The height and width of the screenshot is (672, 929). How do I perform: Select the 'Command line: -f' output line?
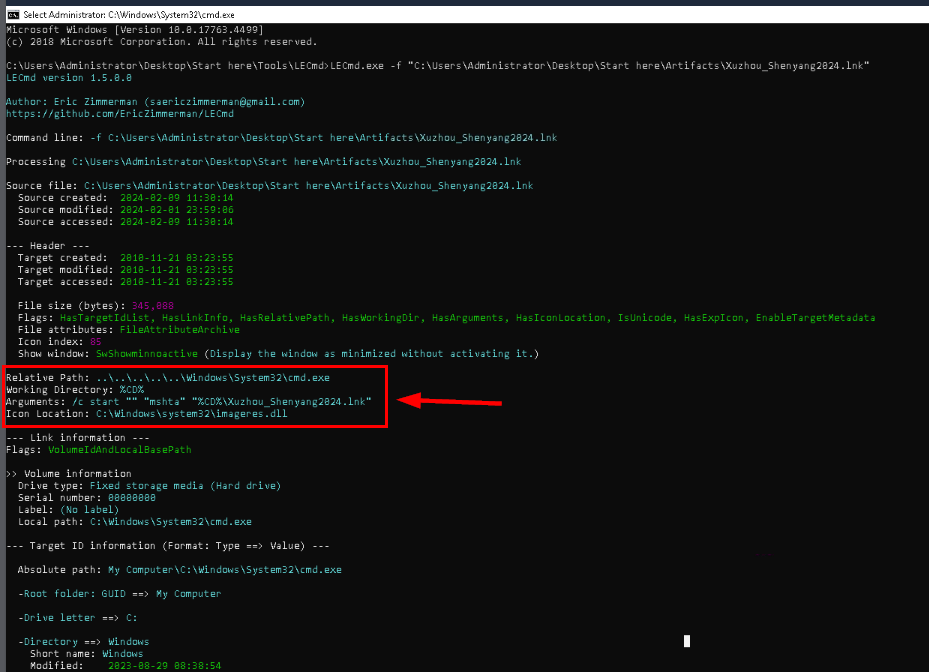tap(281, 137)
